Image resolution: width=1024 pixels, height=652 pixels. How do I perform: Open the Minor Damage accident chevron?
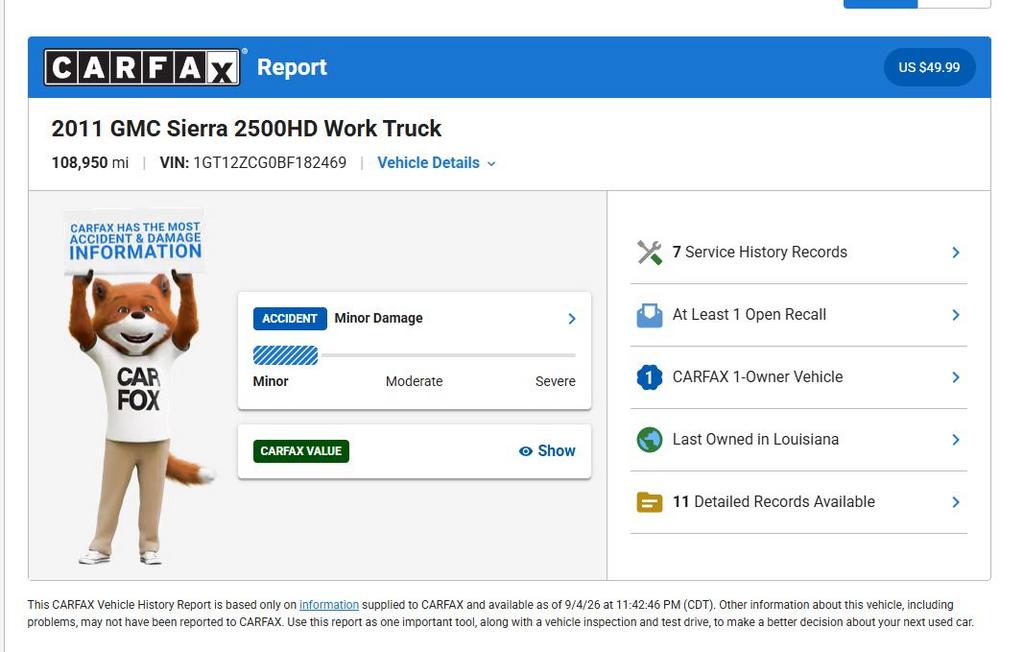[571, 318]
